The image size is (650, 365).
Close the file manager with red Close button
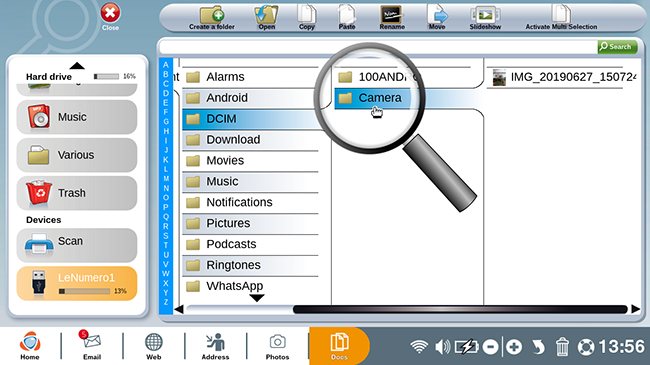point(110,17)
